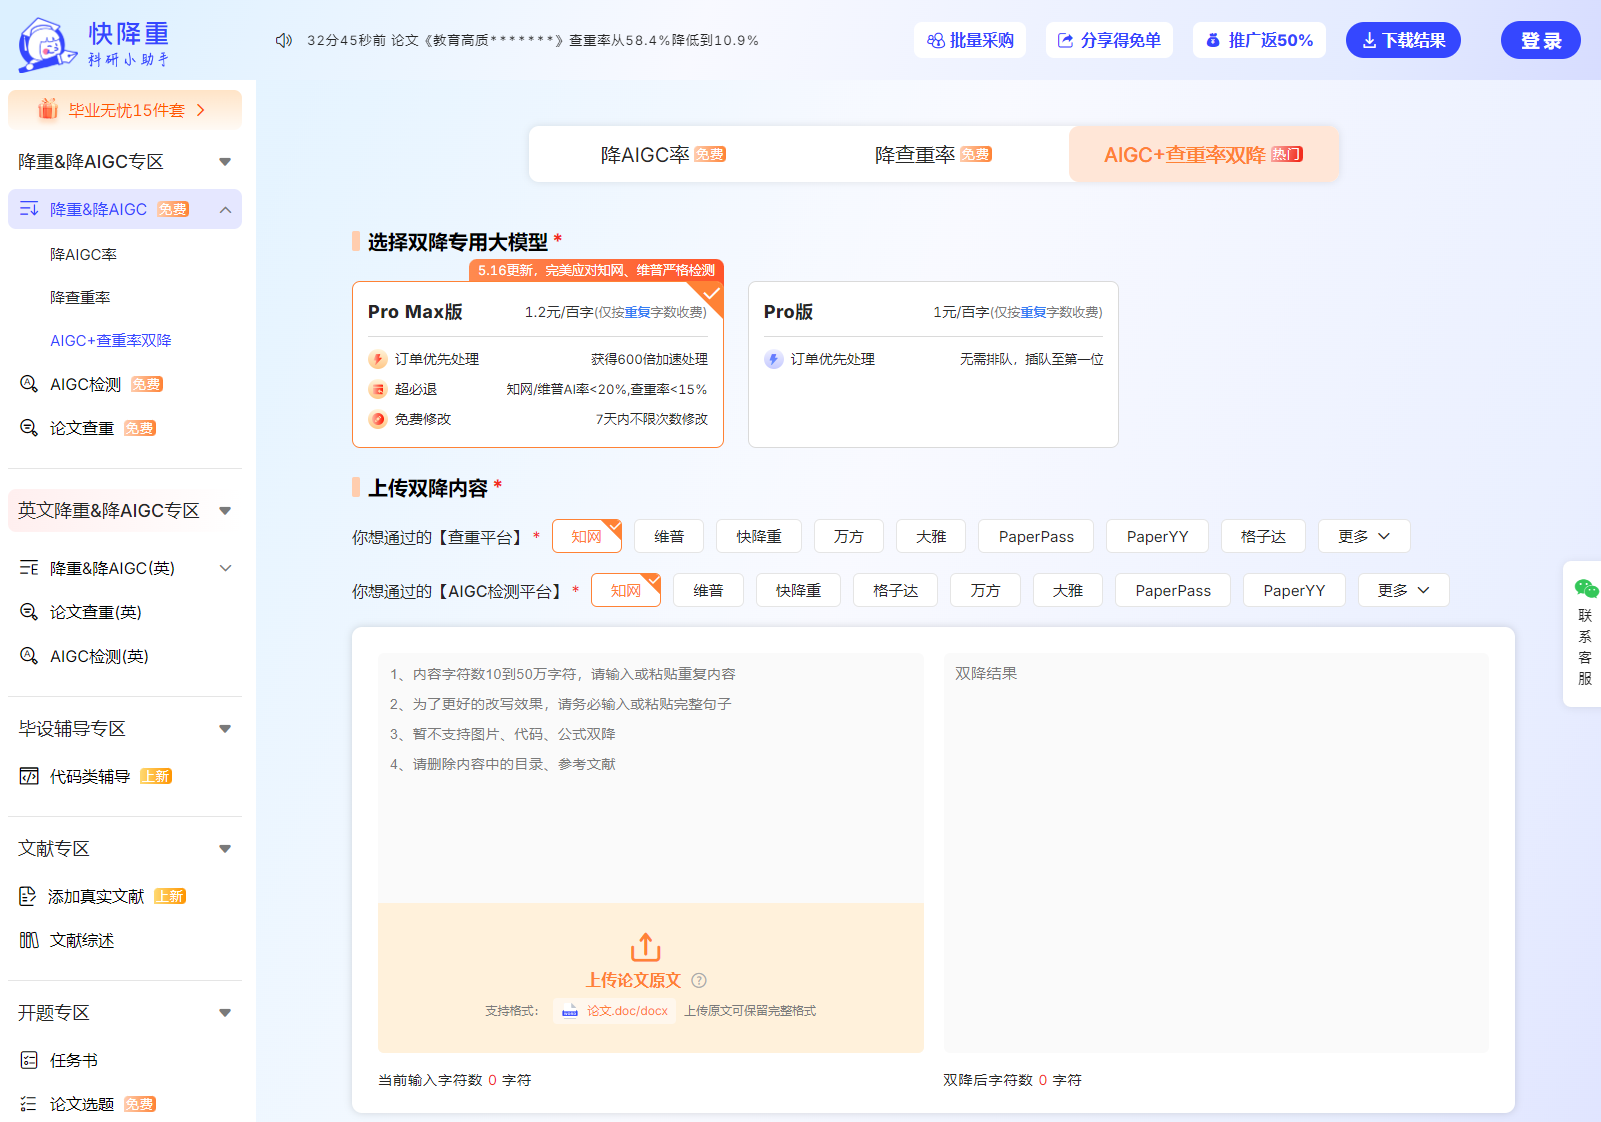Viewport: 1601px width, 1122px height.
Task: Click the 论文查重(英) search icon
Action: [29, 612]
